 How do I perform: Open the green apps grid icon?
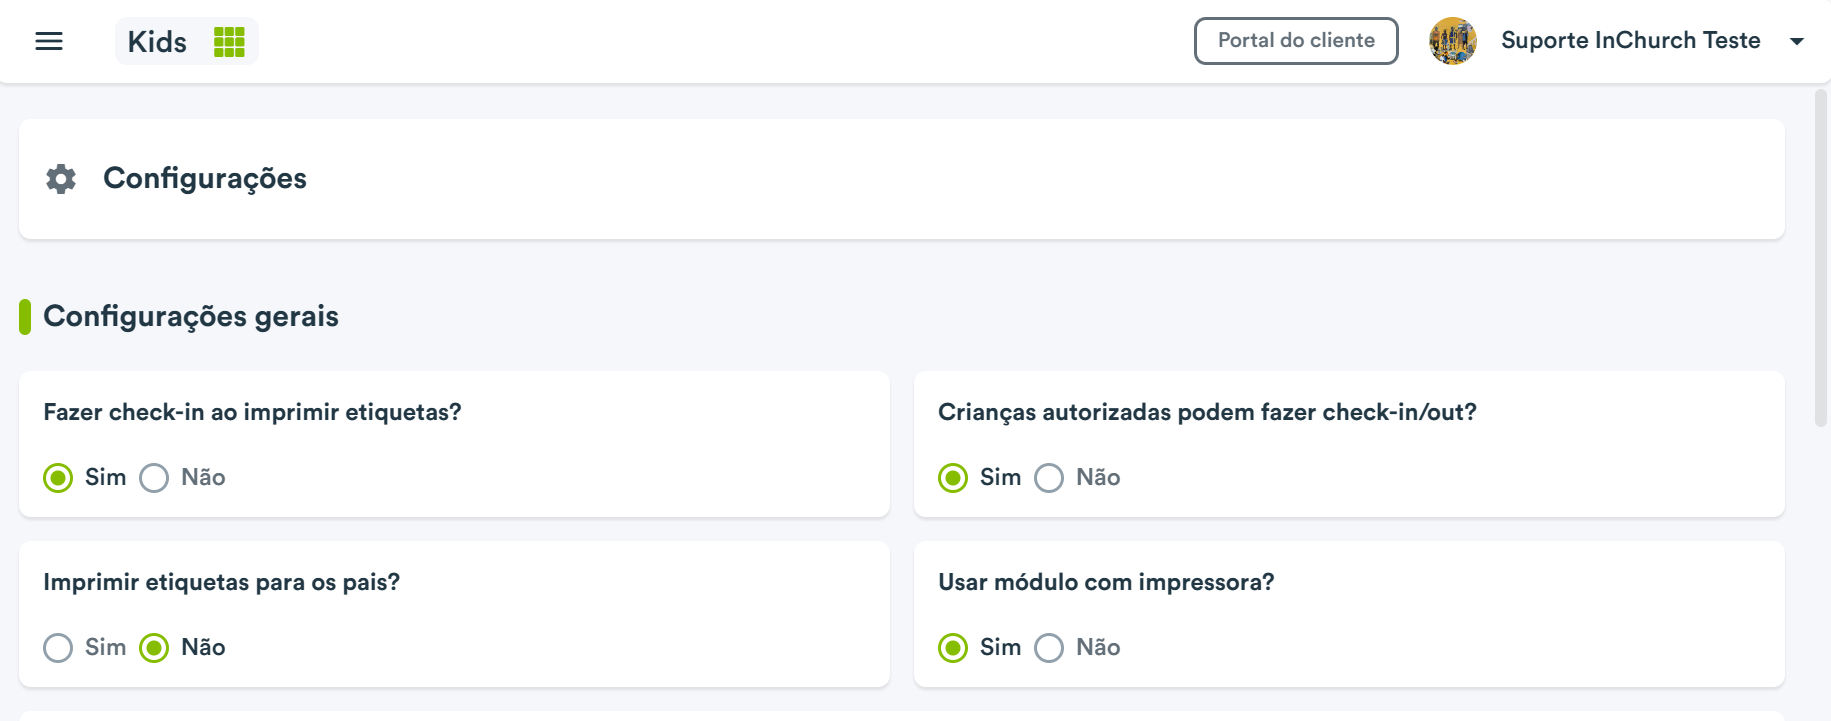[229, 42]
